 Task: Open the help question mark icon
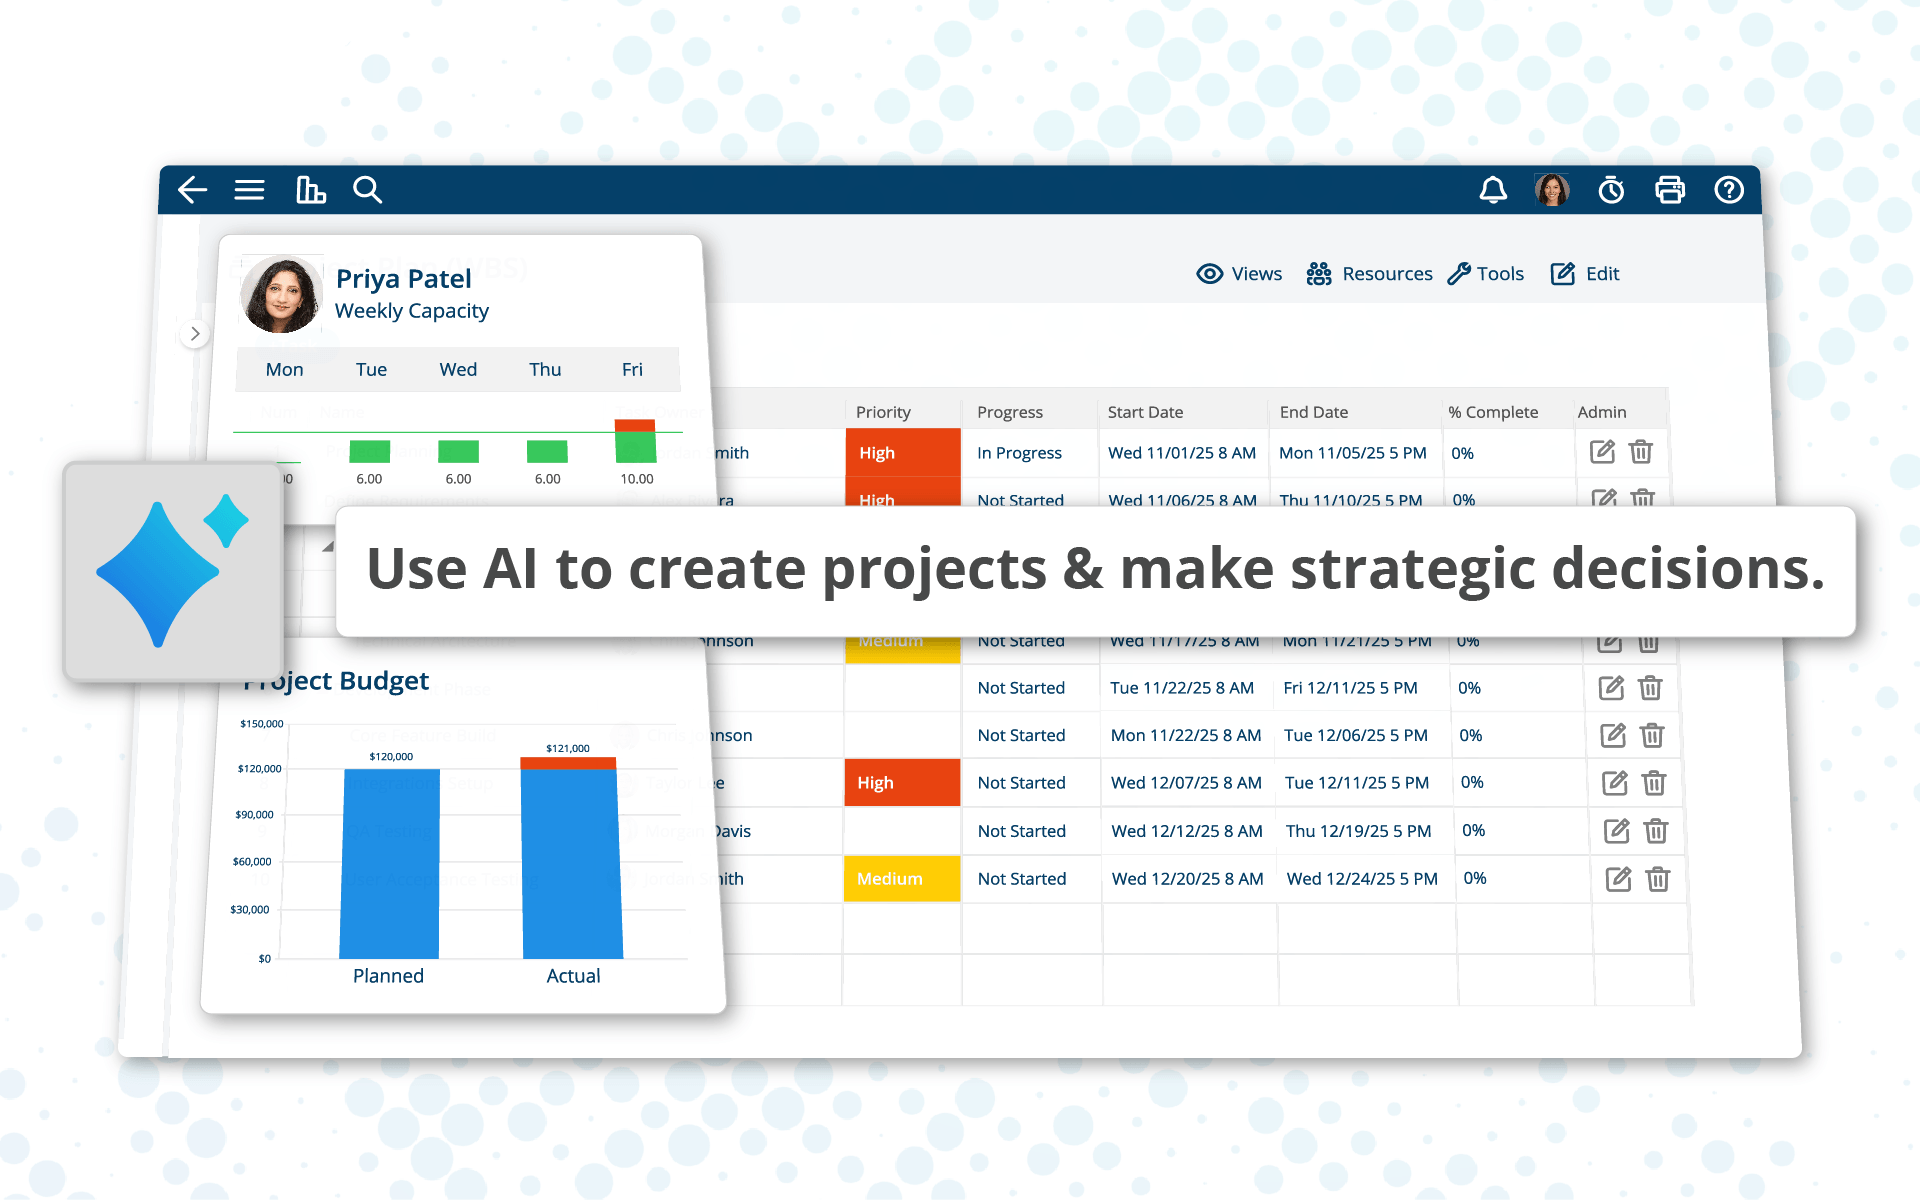(1728, 190)
